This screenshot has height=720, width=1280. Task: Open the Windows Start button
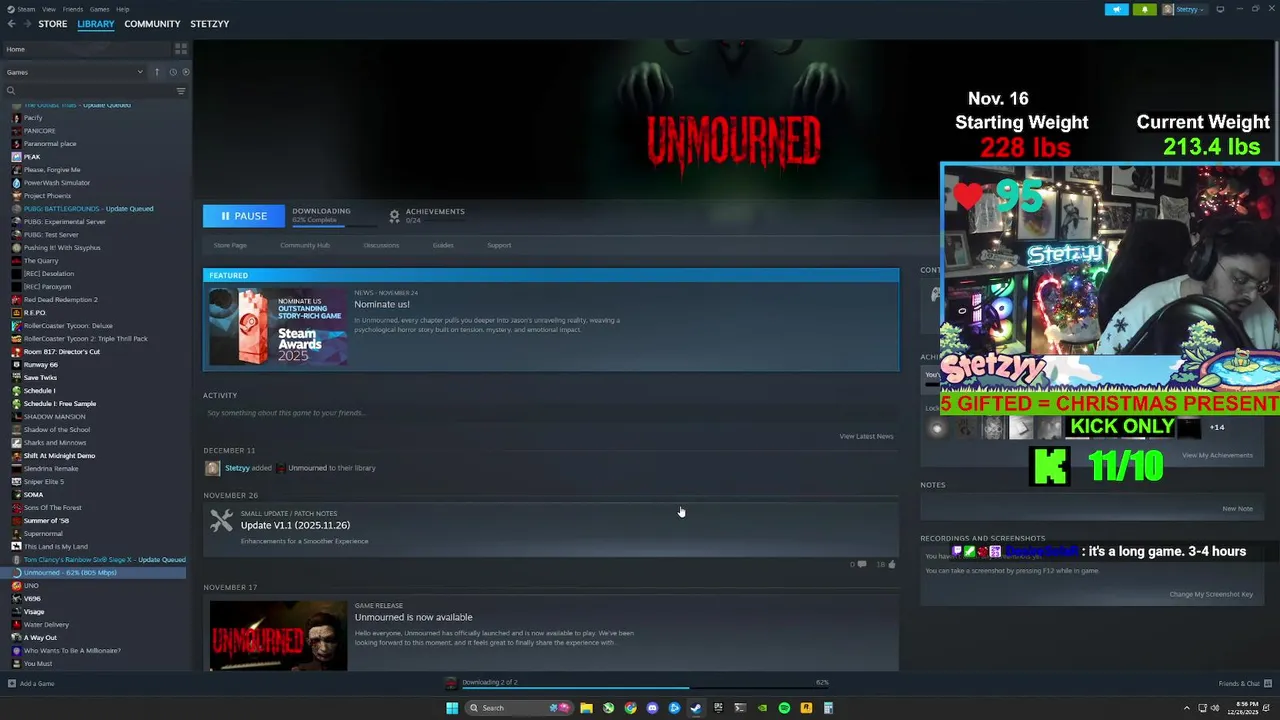452,708
